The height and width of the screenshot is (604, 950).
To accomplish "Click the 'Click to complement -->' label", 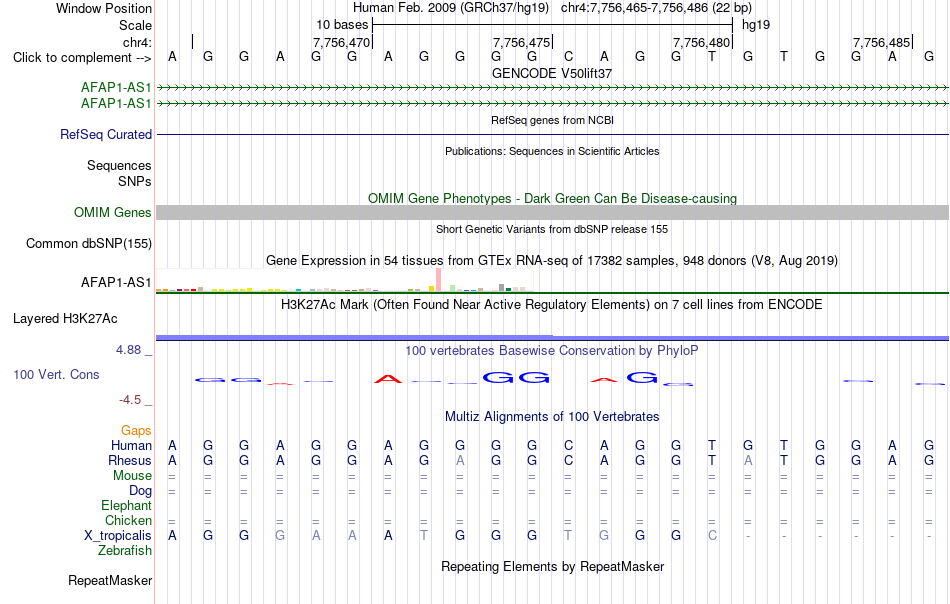I will 82,58.
